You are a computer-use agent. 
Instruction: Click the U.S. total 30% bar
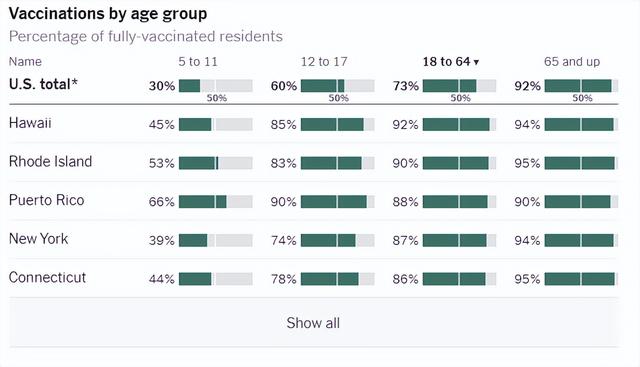point(216,86)
